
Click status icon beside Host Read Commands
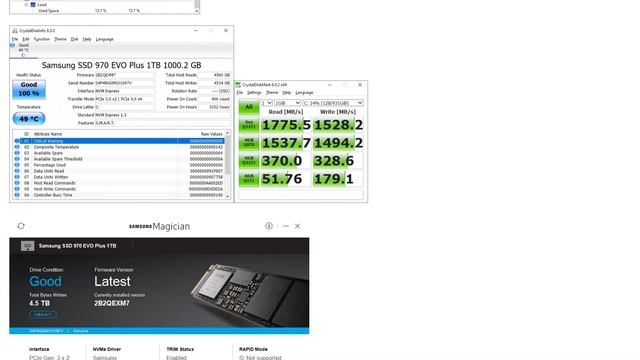pyautogui.click(x=17, y=183)
